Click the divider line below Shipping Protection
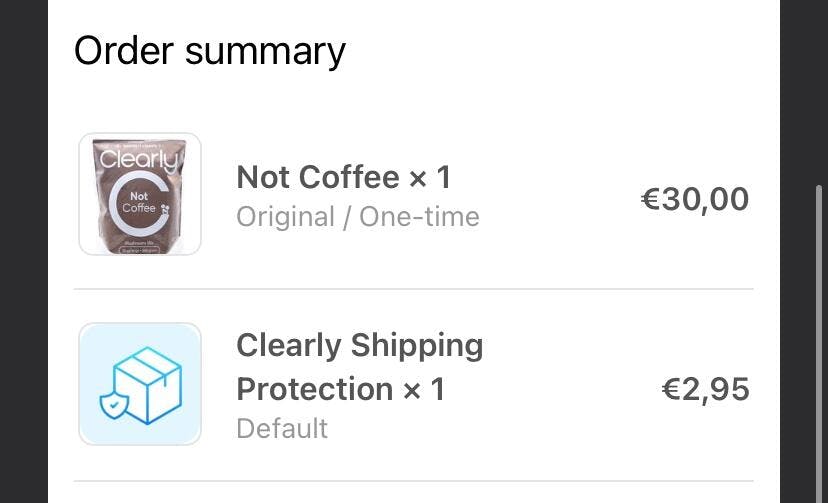This screenshot has width=828, height=503. coord(413,481)
